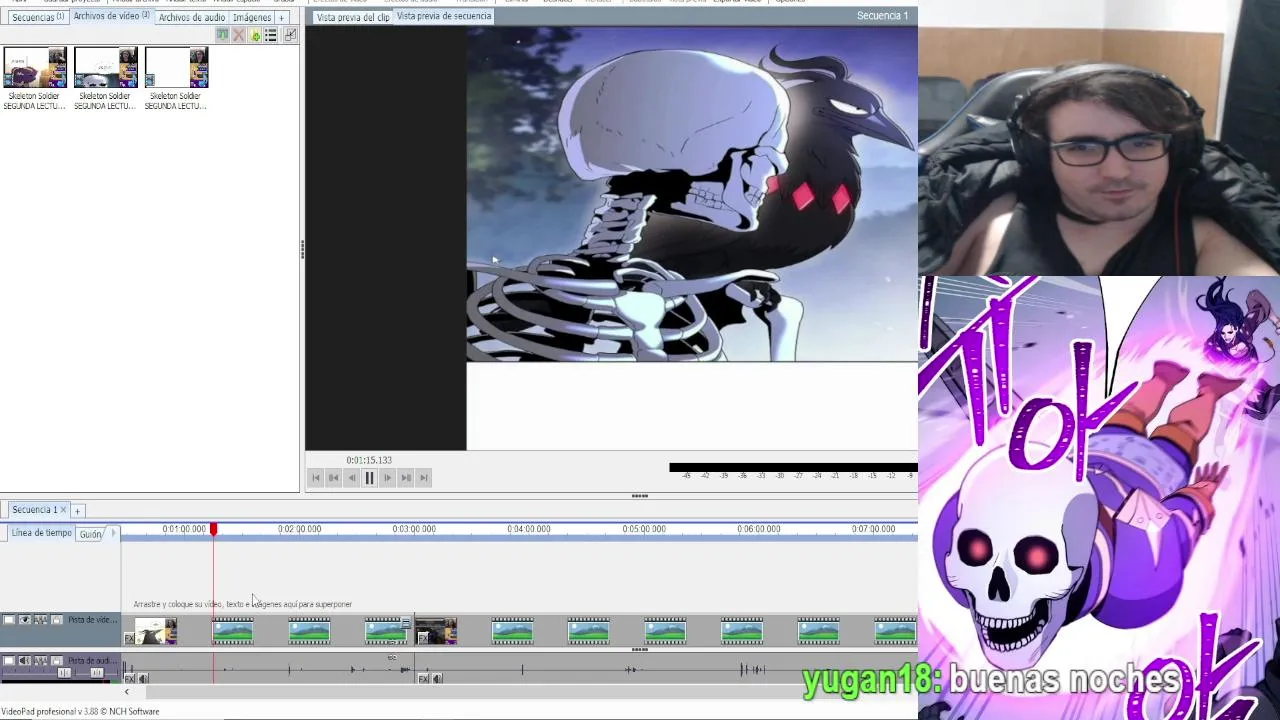Step back one frame button
Viewport: 1280px width, 720px height.
352,478
